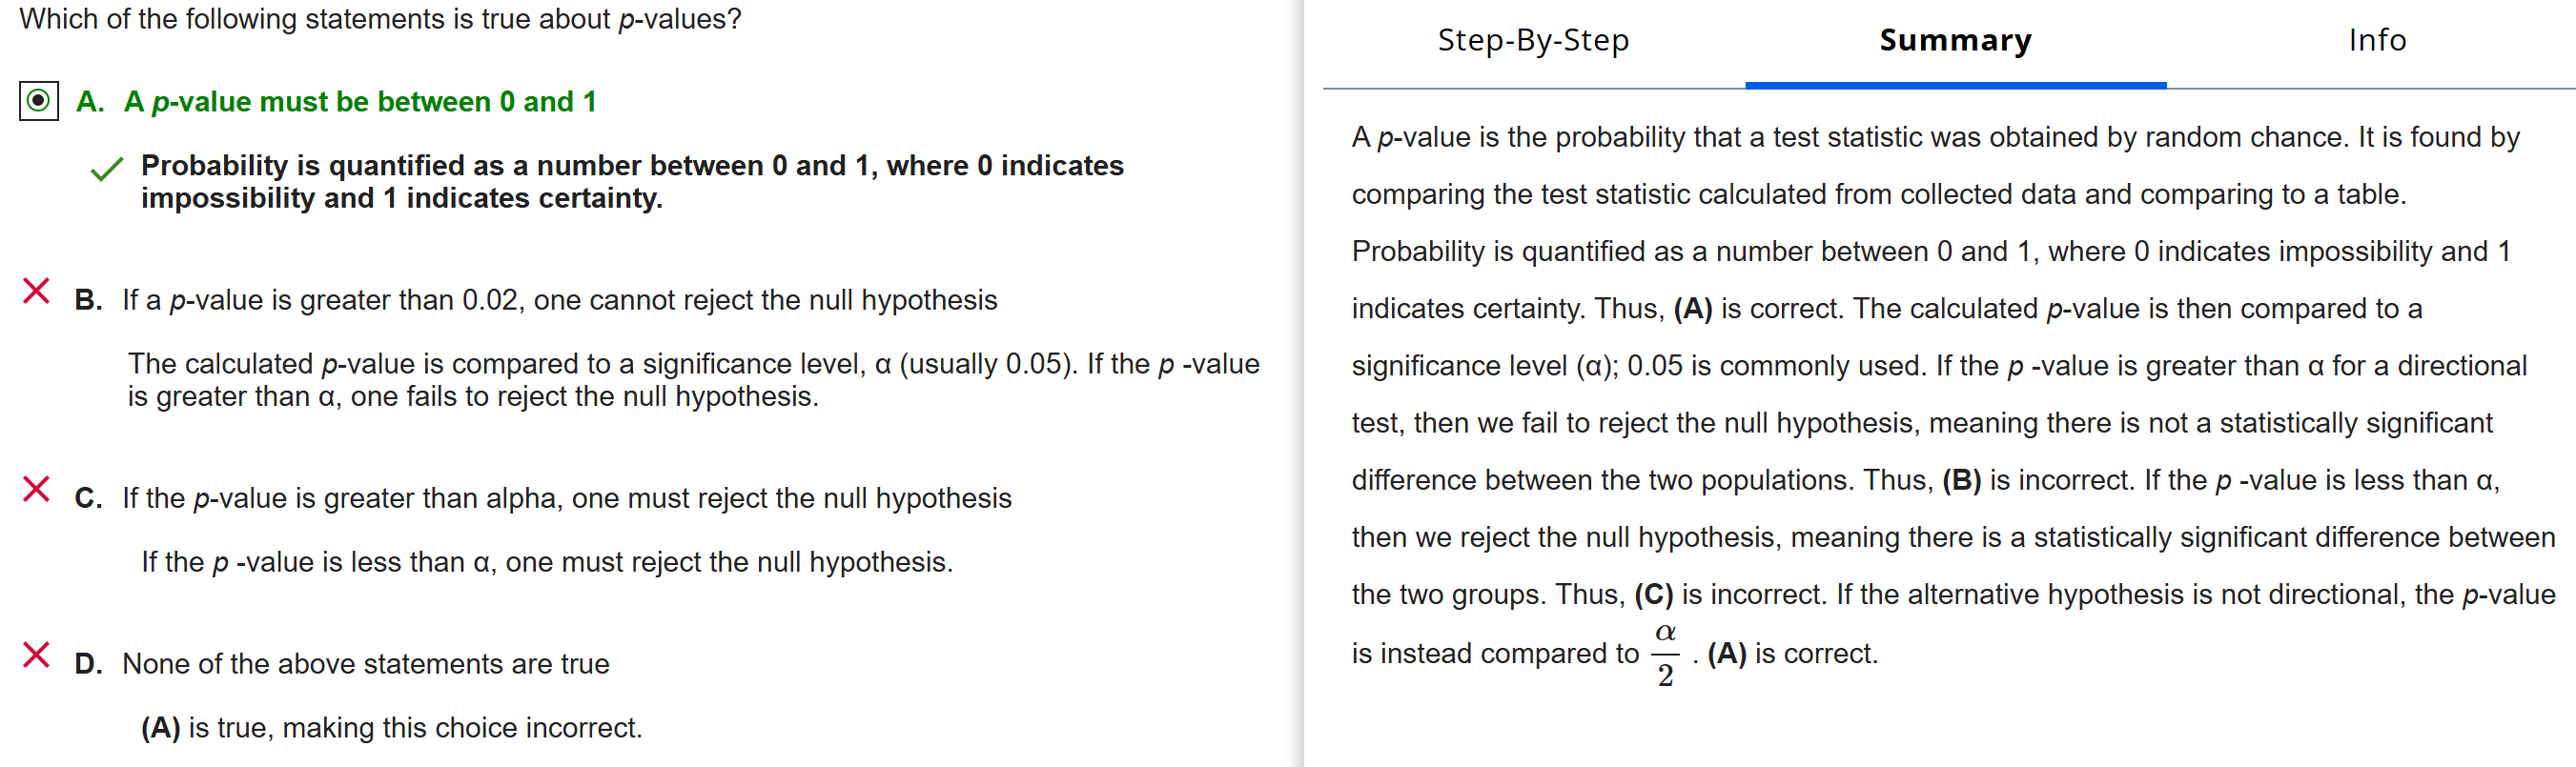Click the bold (B) reference in the summary

(1961, 480)
